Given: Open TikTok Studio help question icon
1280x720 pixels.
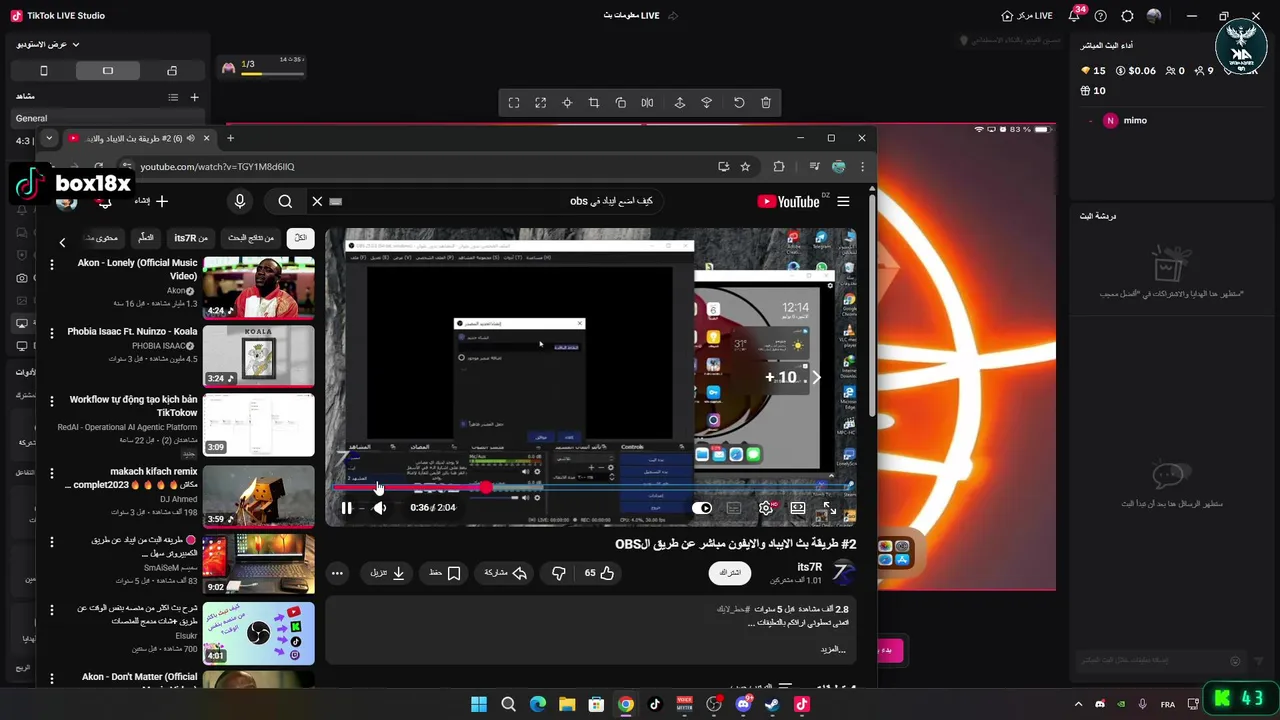Looking at the screenshot, I should [x=1101, y=16].
